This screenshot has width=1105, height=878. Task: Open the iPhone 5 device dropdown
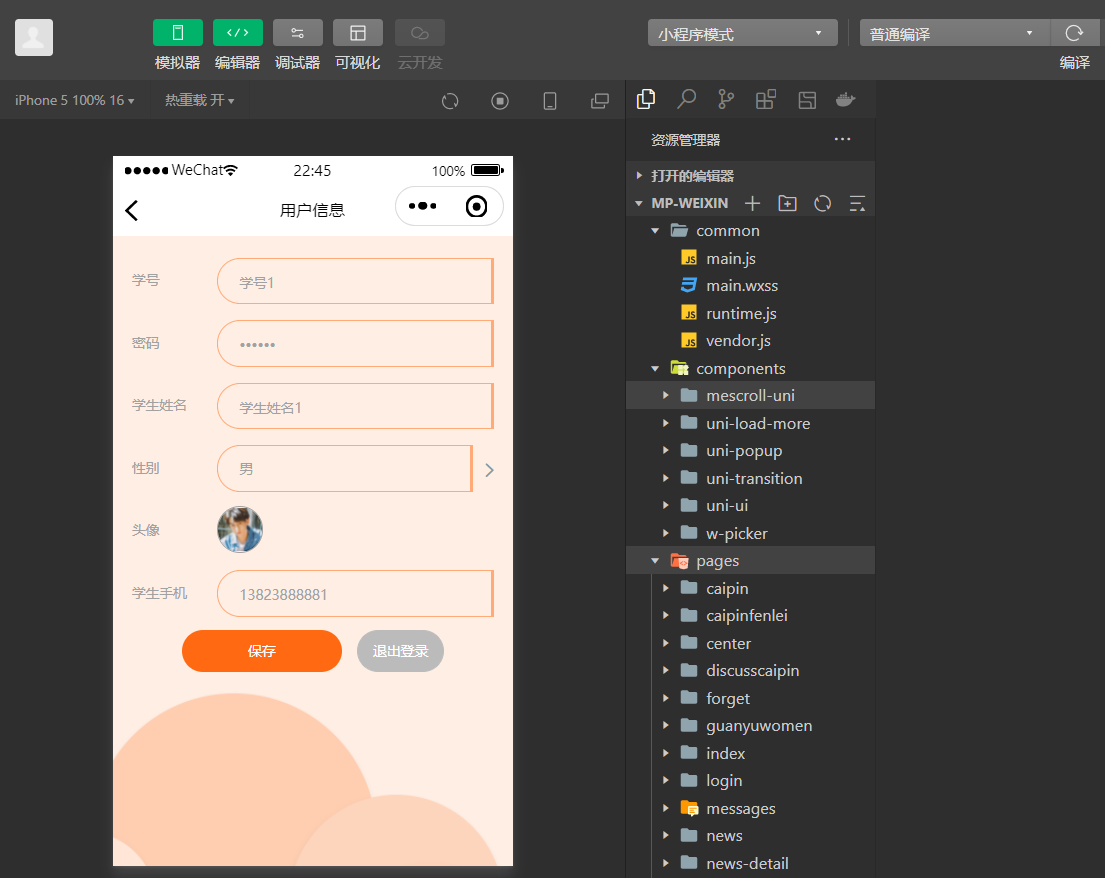(75, 100)
